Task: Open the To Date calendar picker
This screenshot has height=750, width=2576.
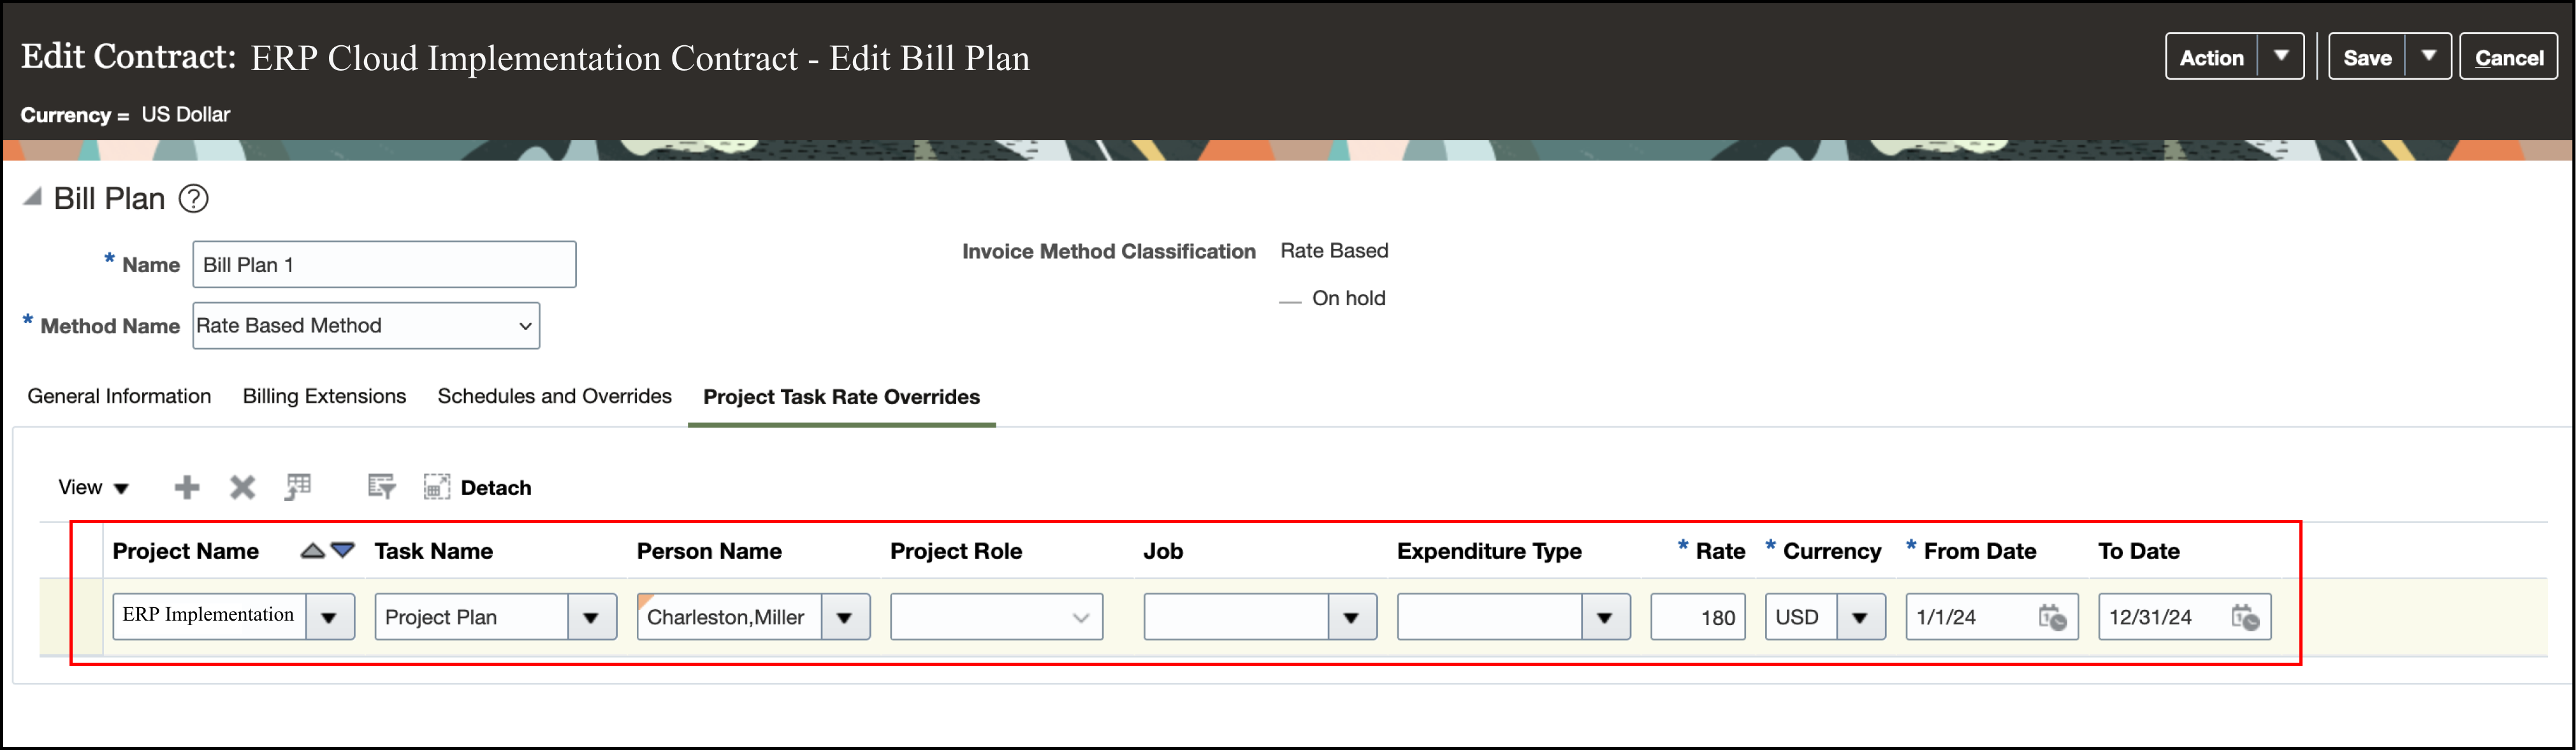Action: [2248, 617]
